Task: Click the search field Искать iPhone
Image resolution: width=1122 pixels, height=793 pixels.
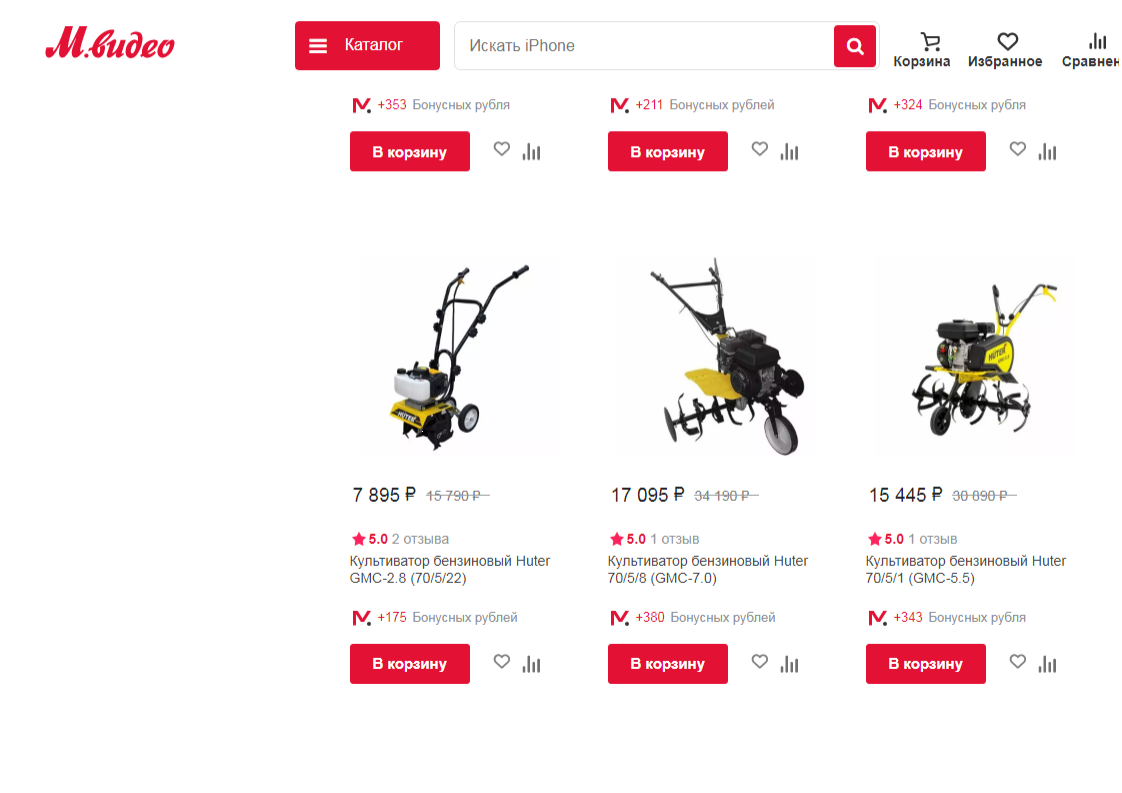Action: click(644, 46)
